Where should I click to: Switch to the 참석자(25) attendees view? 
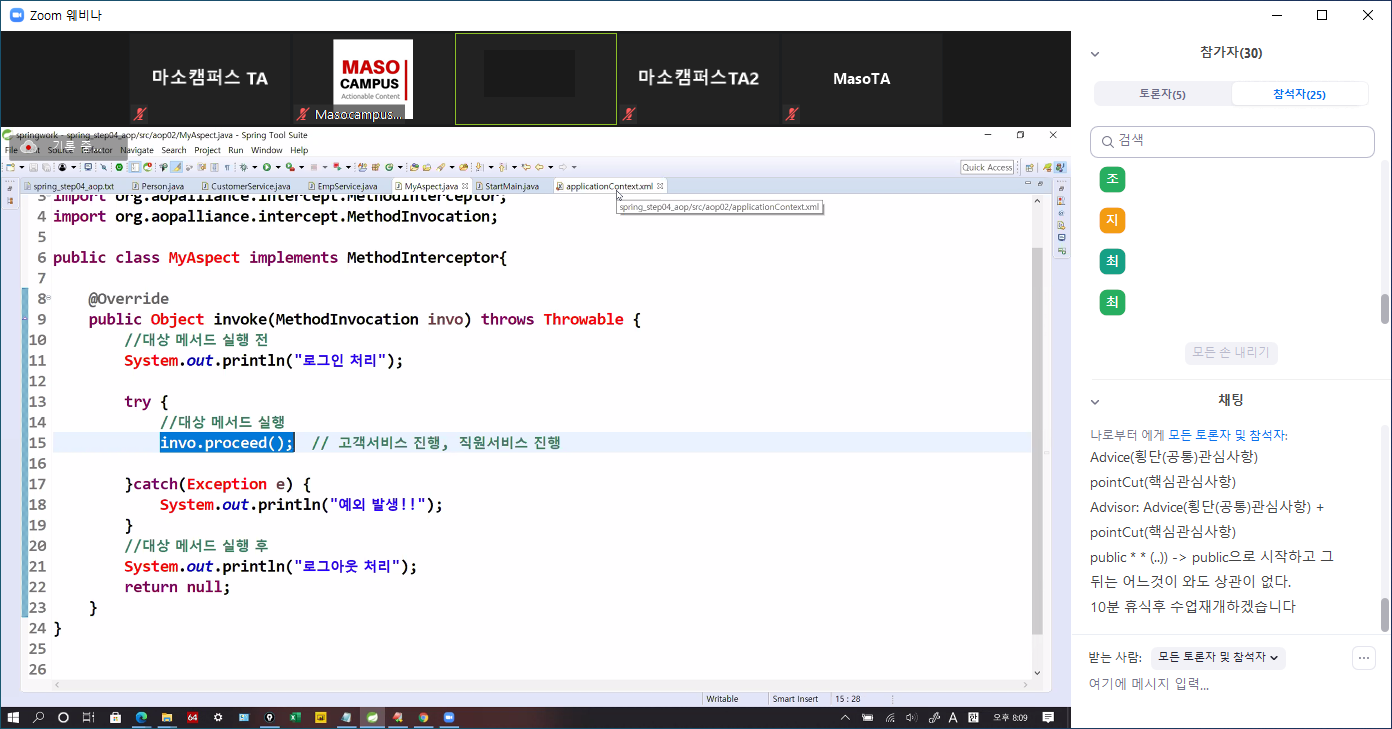(1299, 94)
